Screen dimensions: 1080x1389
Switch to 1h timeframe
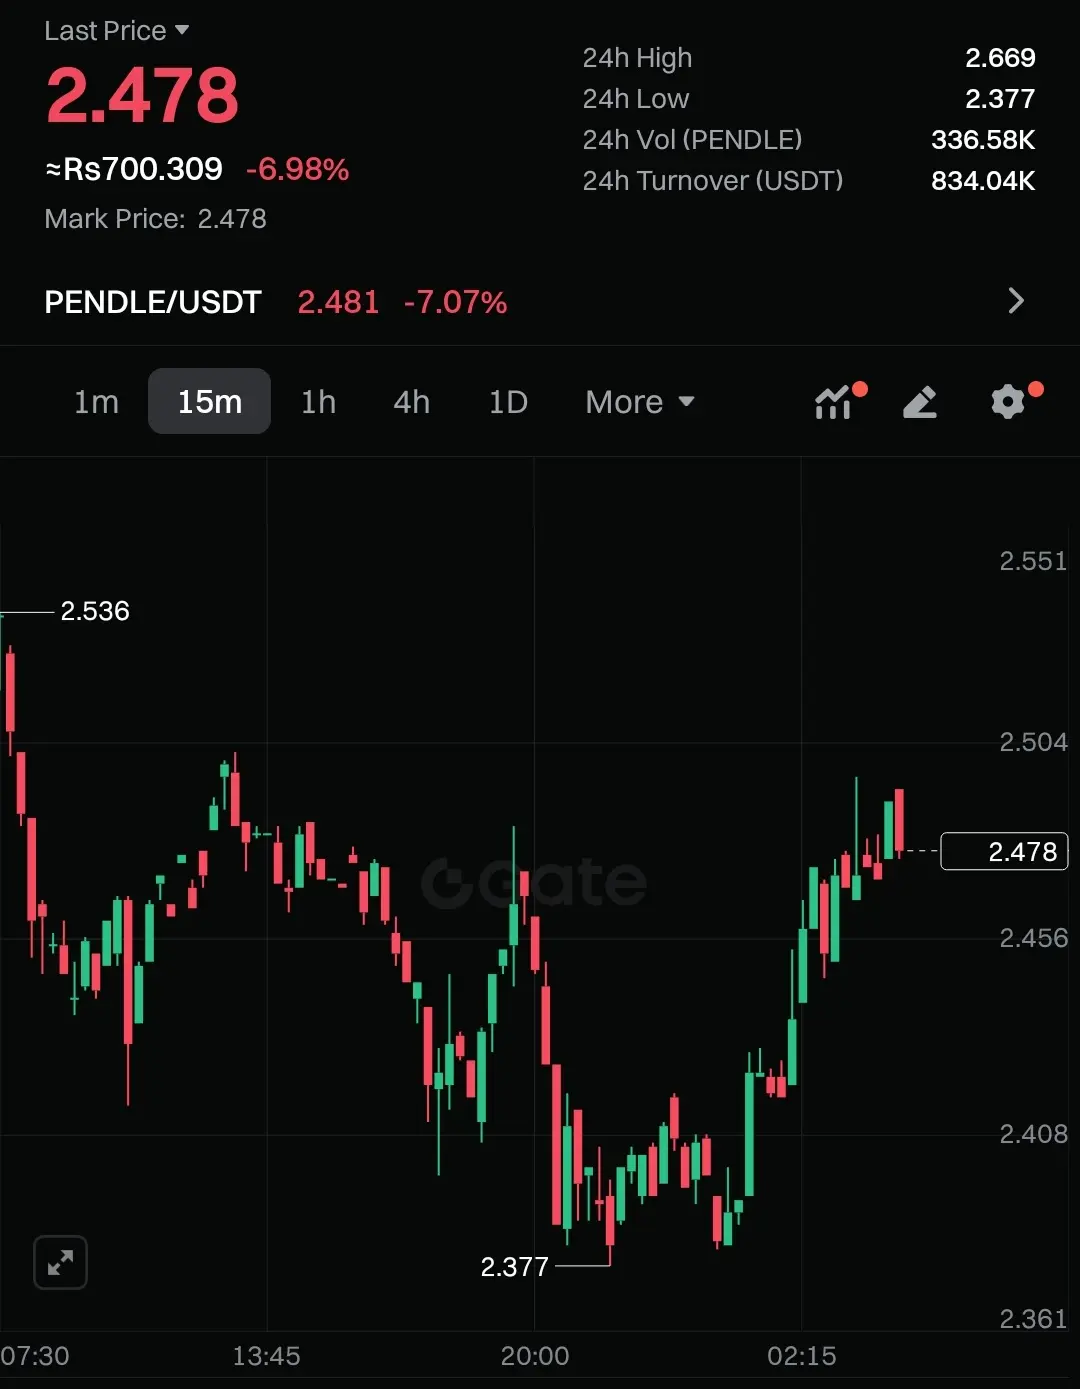point(318,402)
